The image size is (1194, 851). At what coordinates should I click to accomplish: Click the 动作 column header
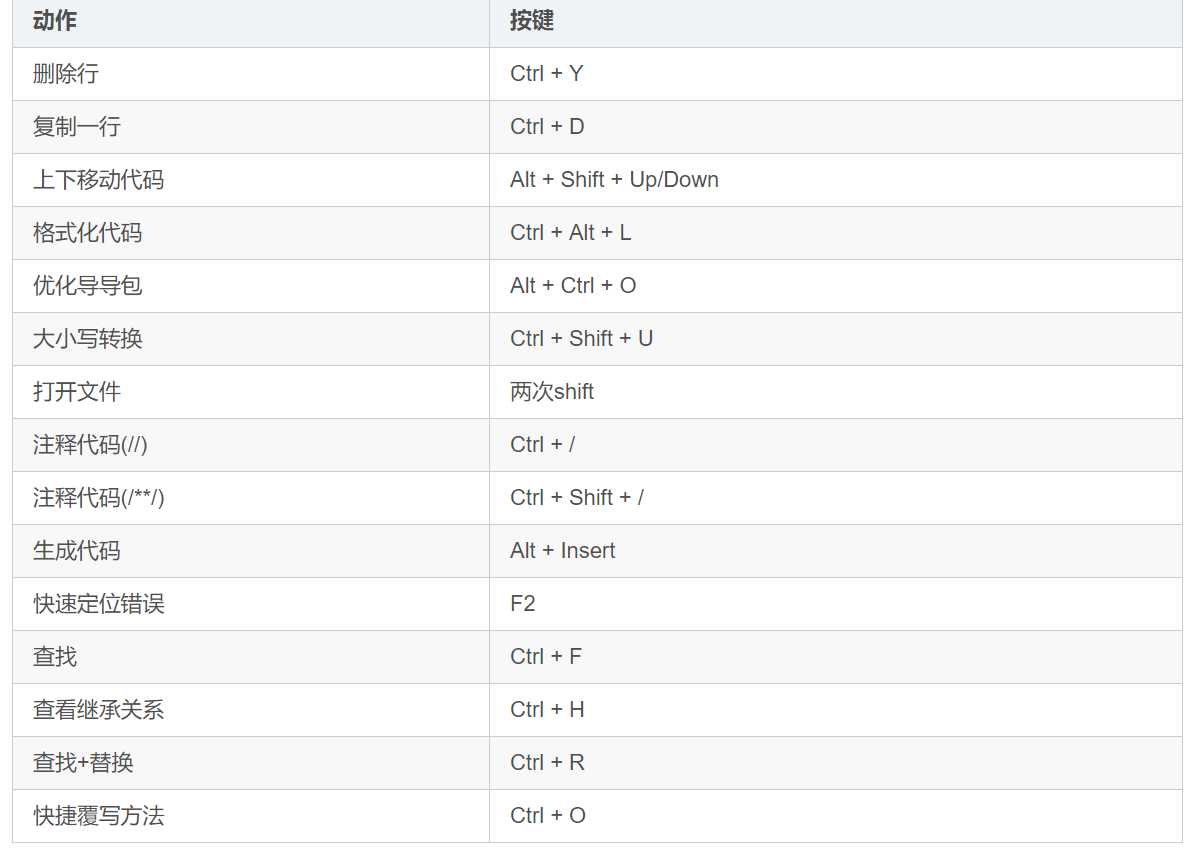pos(55,21)
